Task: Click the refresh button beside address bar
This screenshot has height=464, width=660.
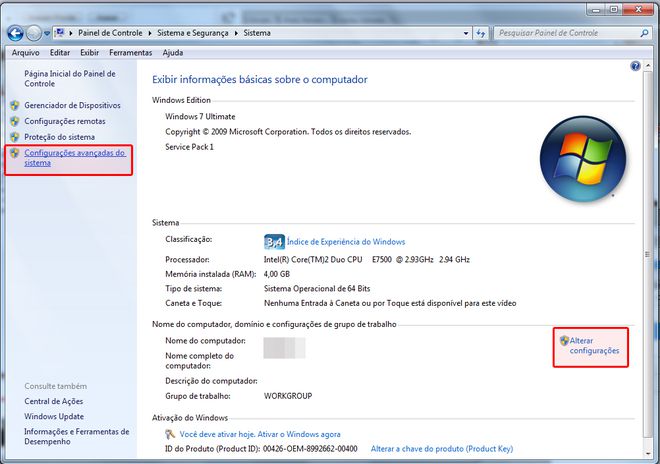Action: pyautogui.click(x=481, y=33)
